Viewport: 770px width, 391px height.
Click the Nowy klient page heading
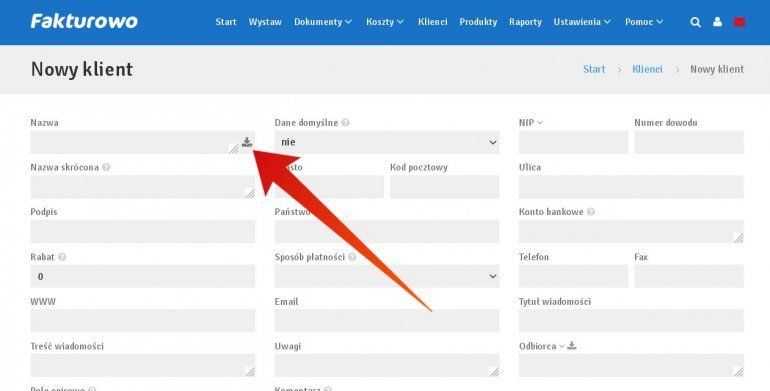click(82, 69)
